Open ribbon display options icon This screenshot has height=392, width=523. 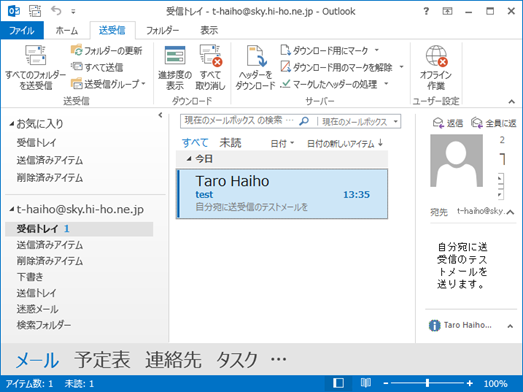(x=447, y=11)
